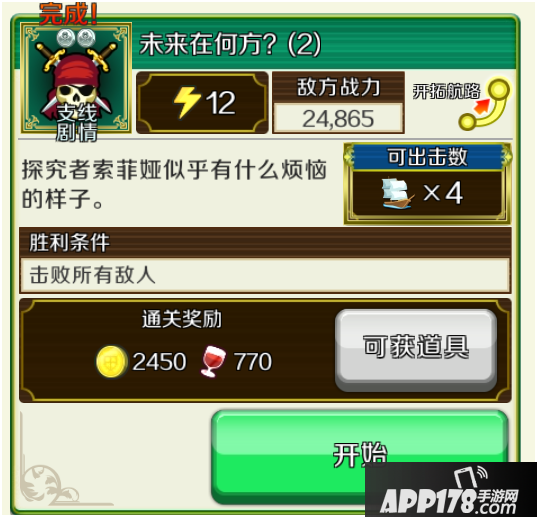Tap the 可出击数 sortie count header
Screen dimensions: 537x517
(x=427, y=157)
